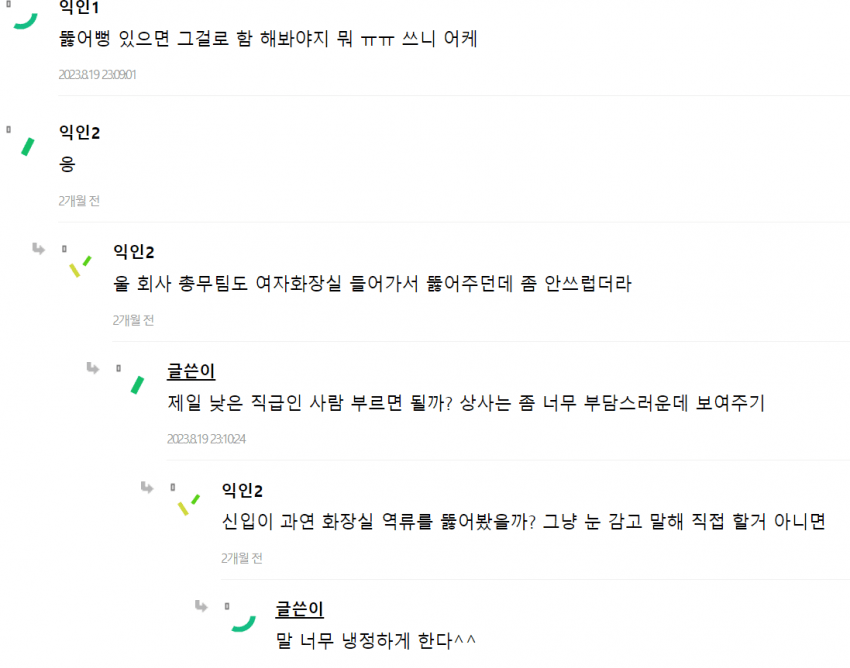Click 익인1's profile avatar at the top
This screenshot has width=850, height=668.
pos(26,19)
